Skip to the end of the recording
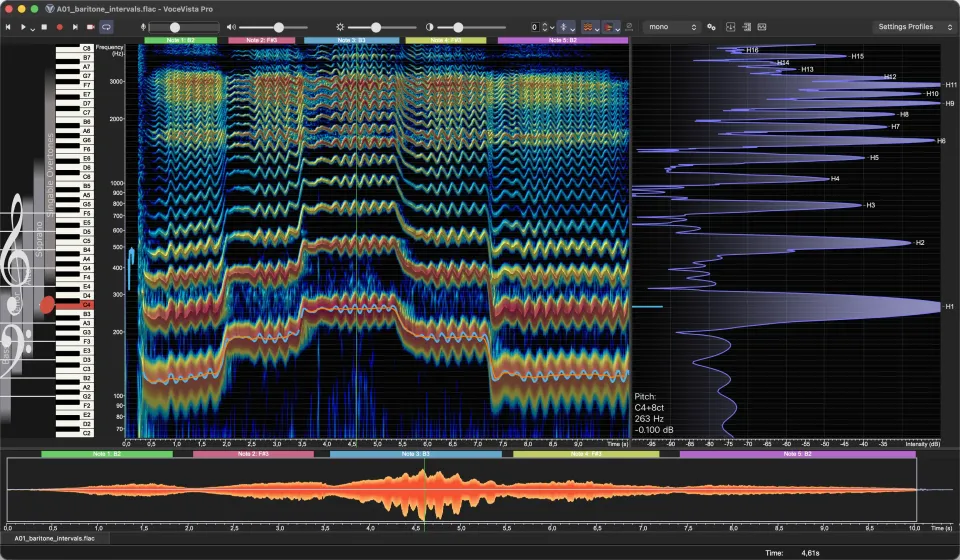 75,27
